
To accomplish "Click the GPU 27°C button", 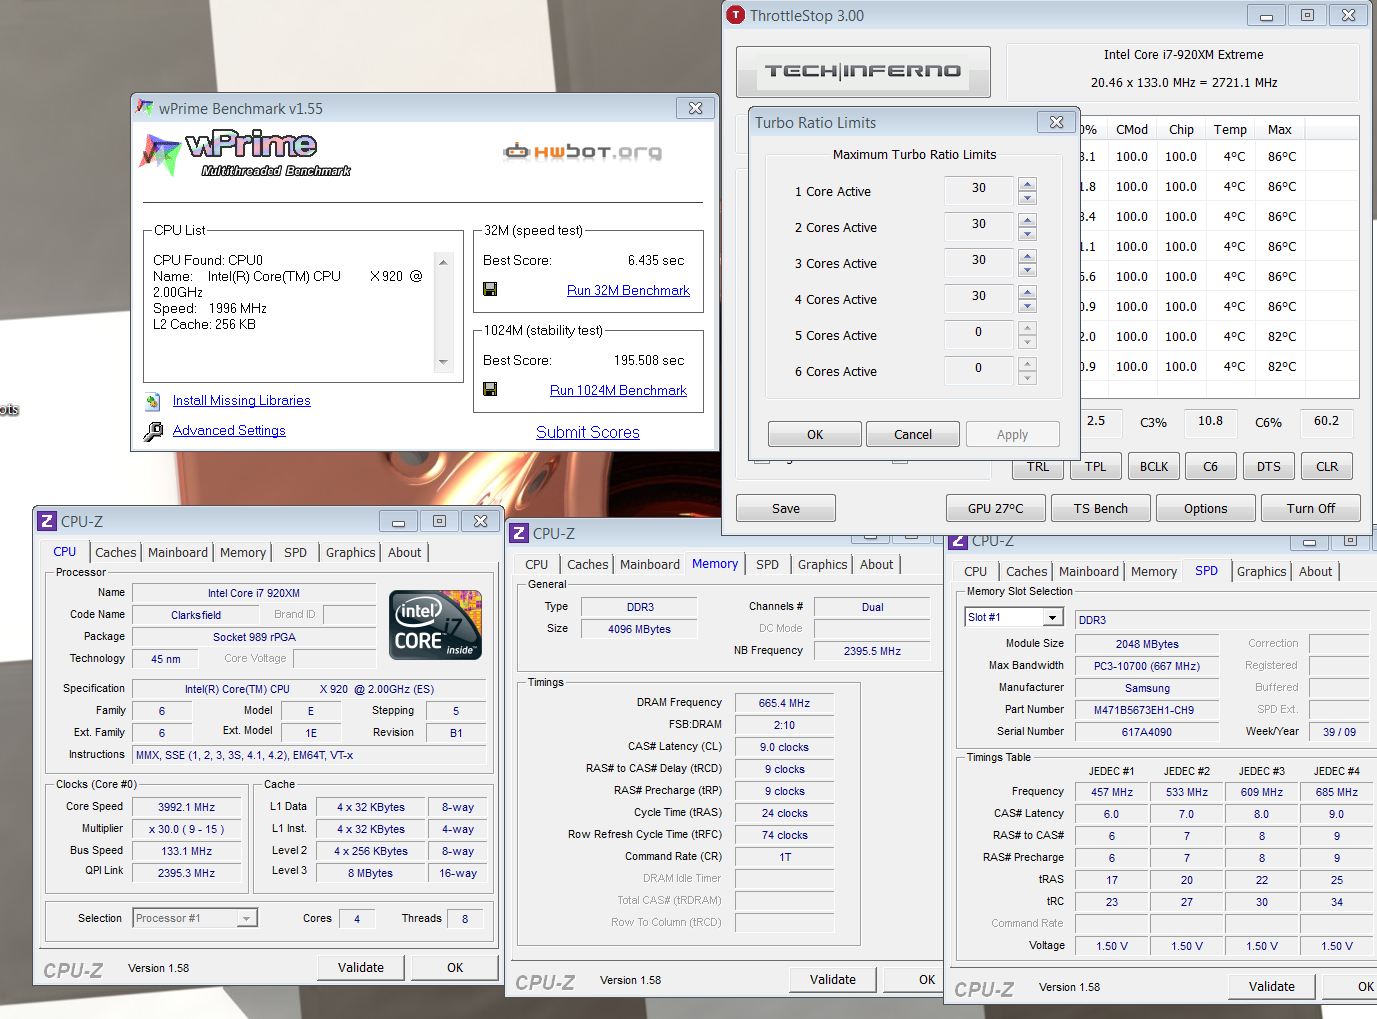I will click(996, 508).
